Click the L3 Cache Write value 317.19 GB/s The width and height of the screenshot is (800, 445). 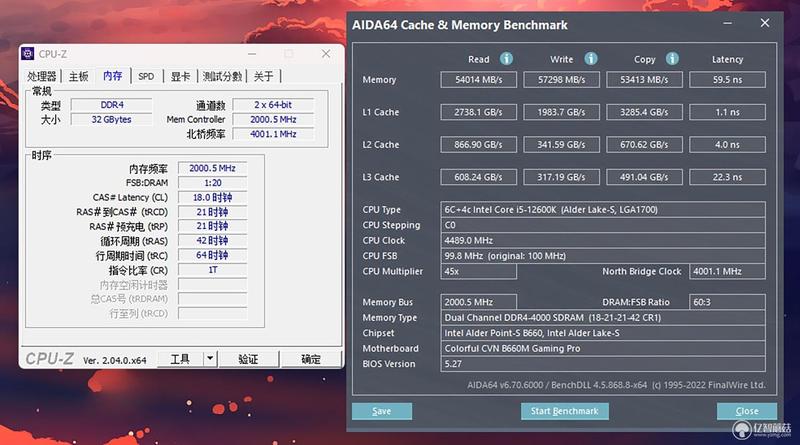pos(561,177)
